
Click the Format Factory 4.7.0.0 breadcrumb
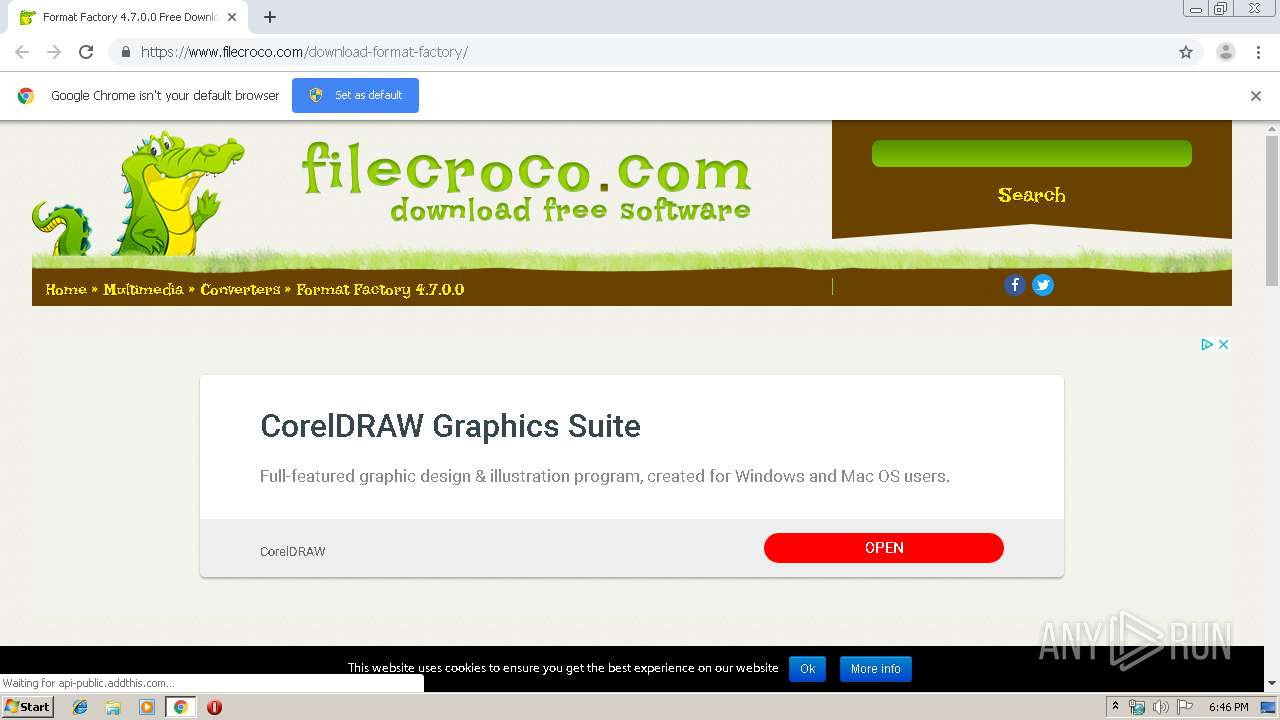(x=380, y=289)
